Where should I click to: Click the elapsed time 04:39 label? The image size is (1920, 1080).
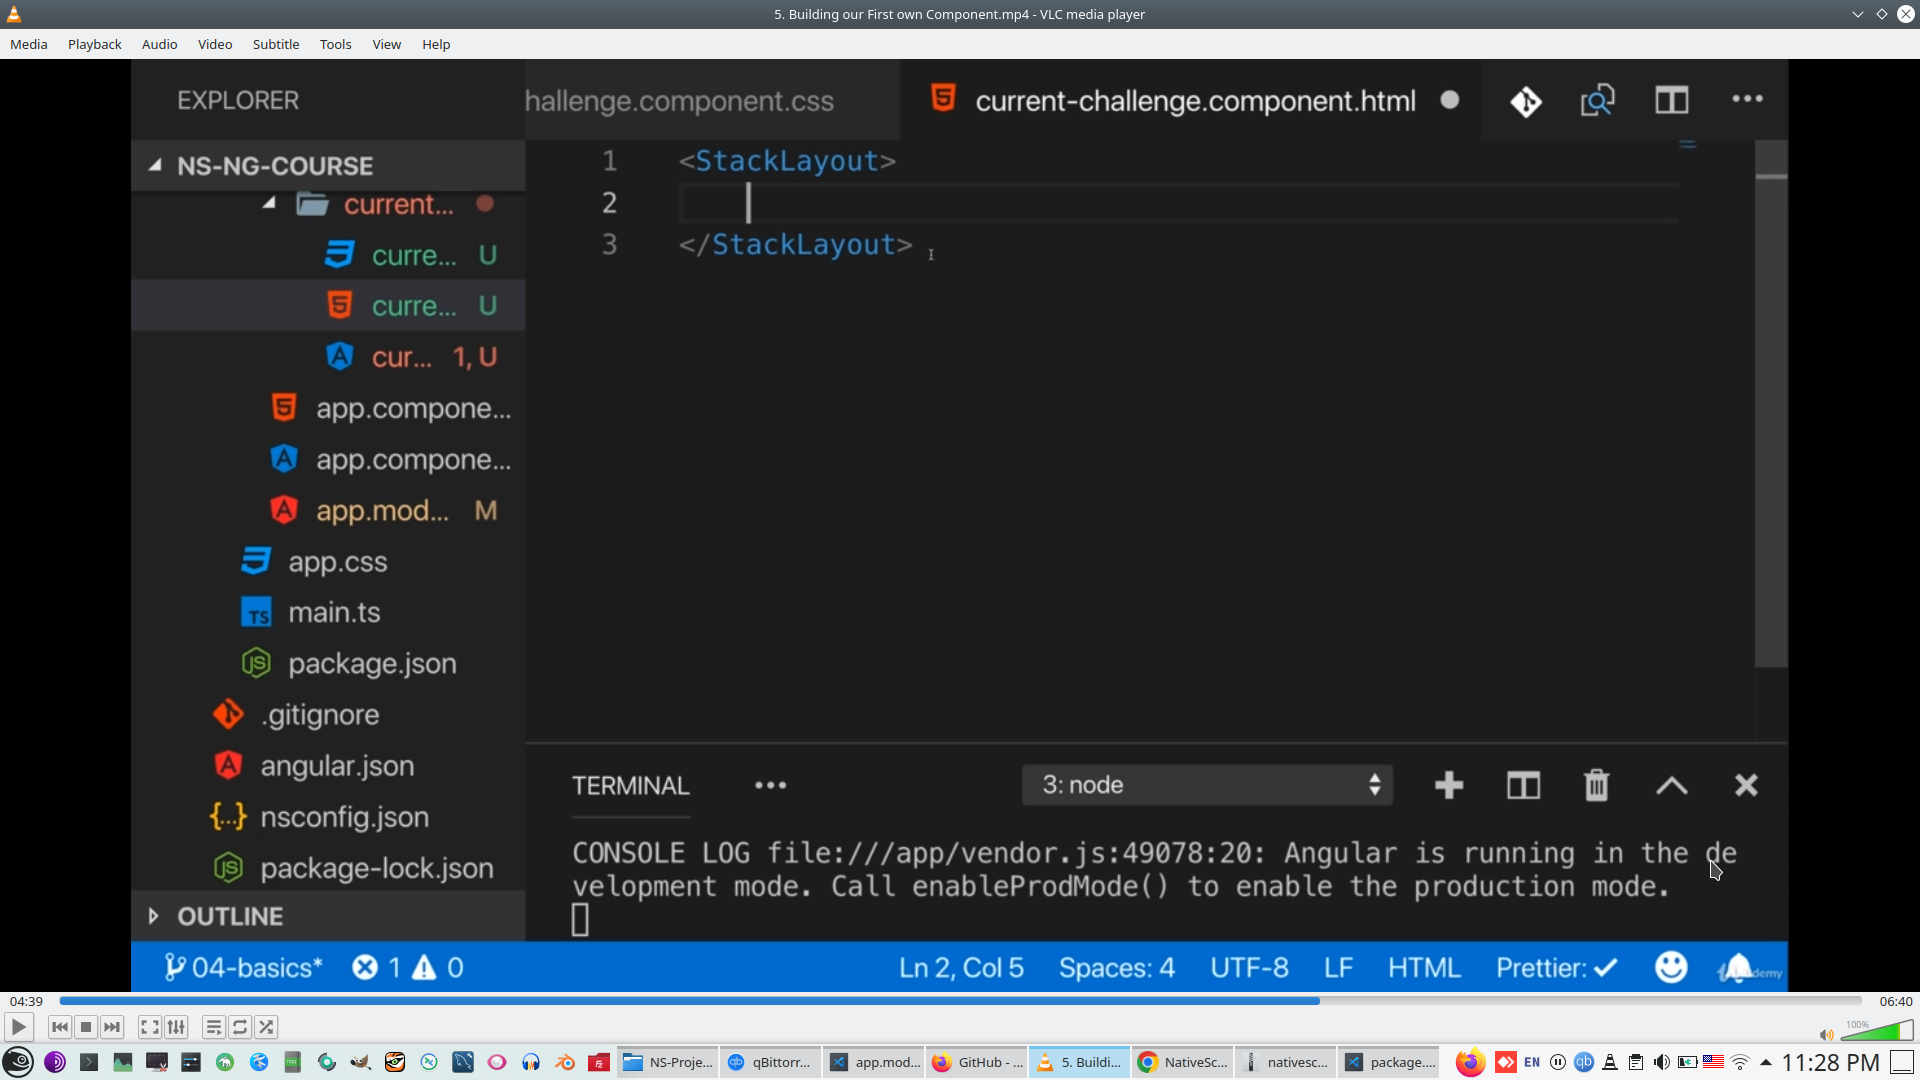point(26,1001)
